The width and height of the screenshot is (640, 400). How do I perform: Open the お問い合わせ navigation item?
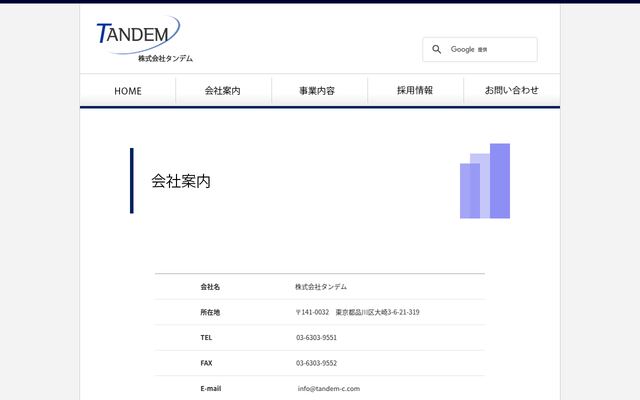pyautogui.click(x=511, y=90)
